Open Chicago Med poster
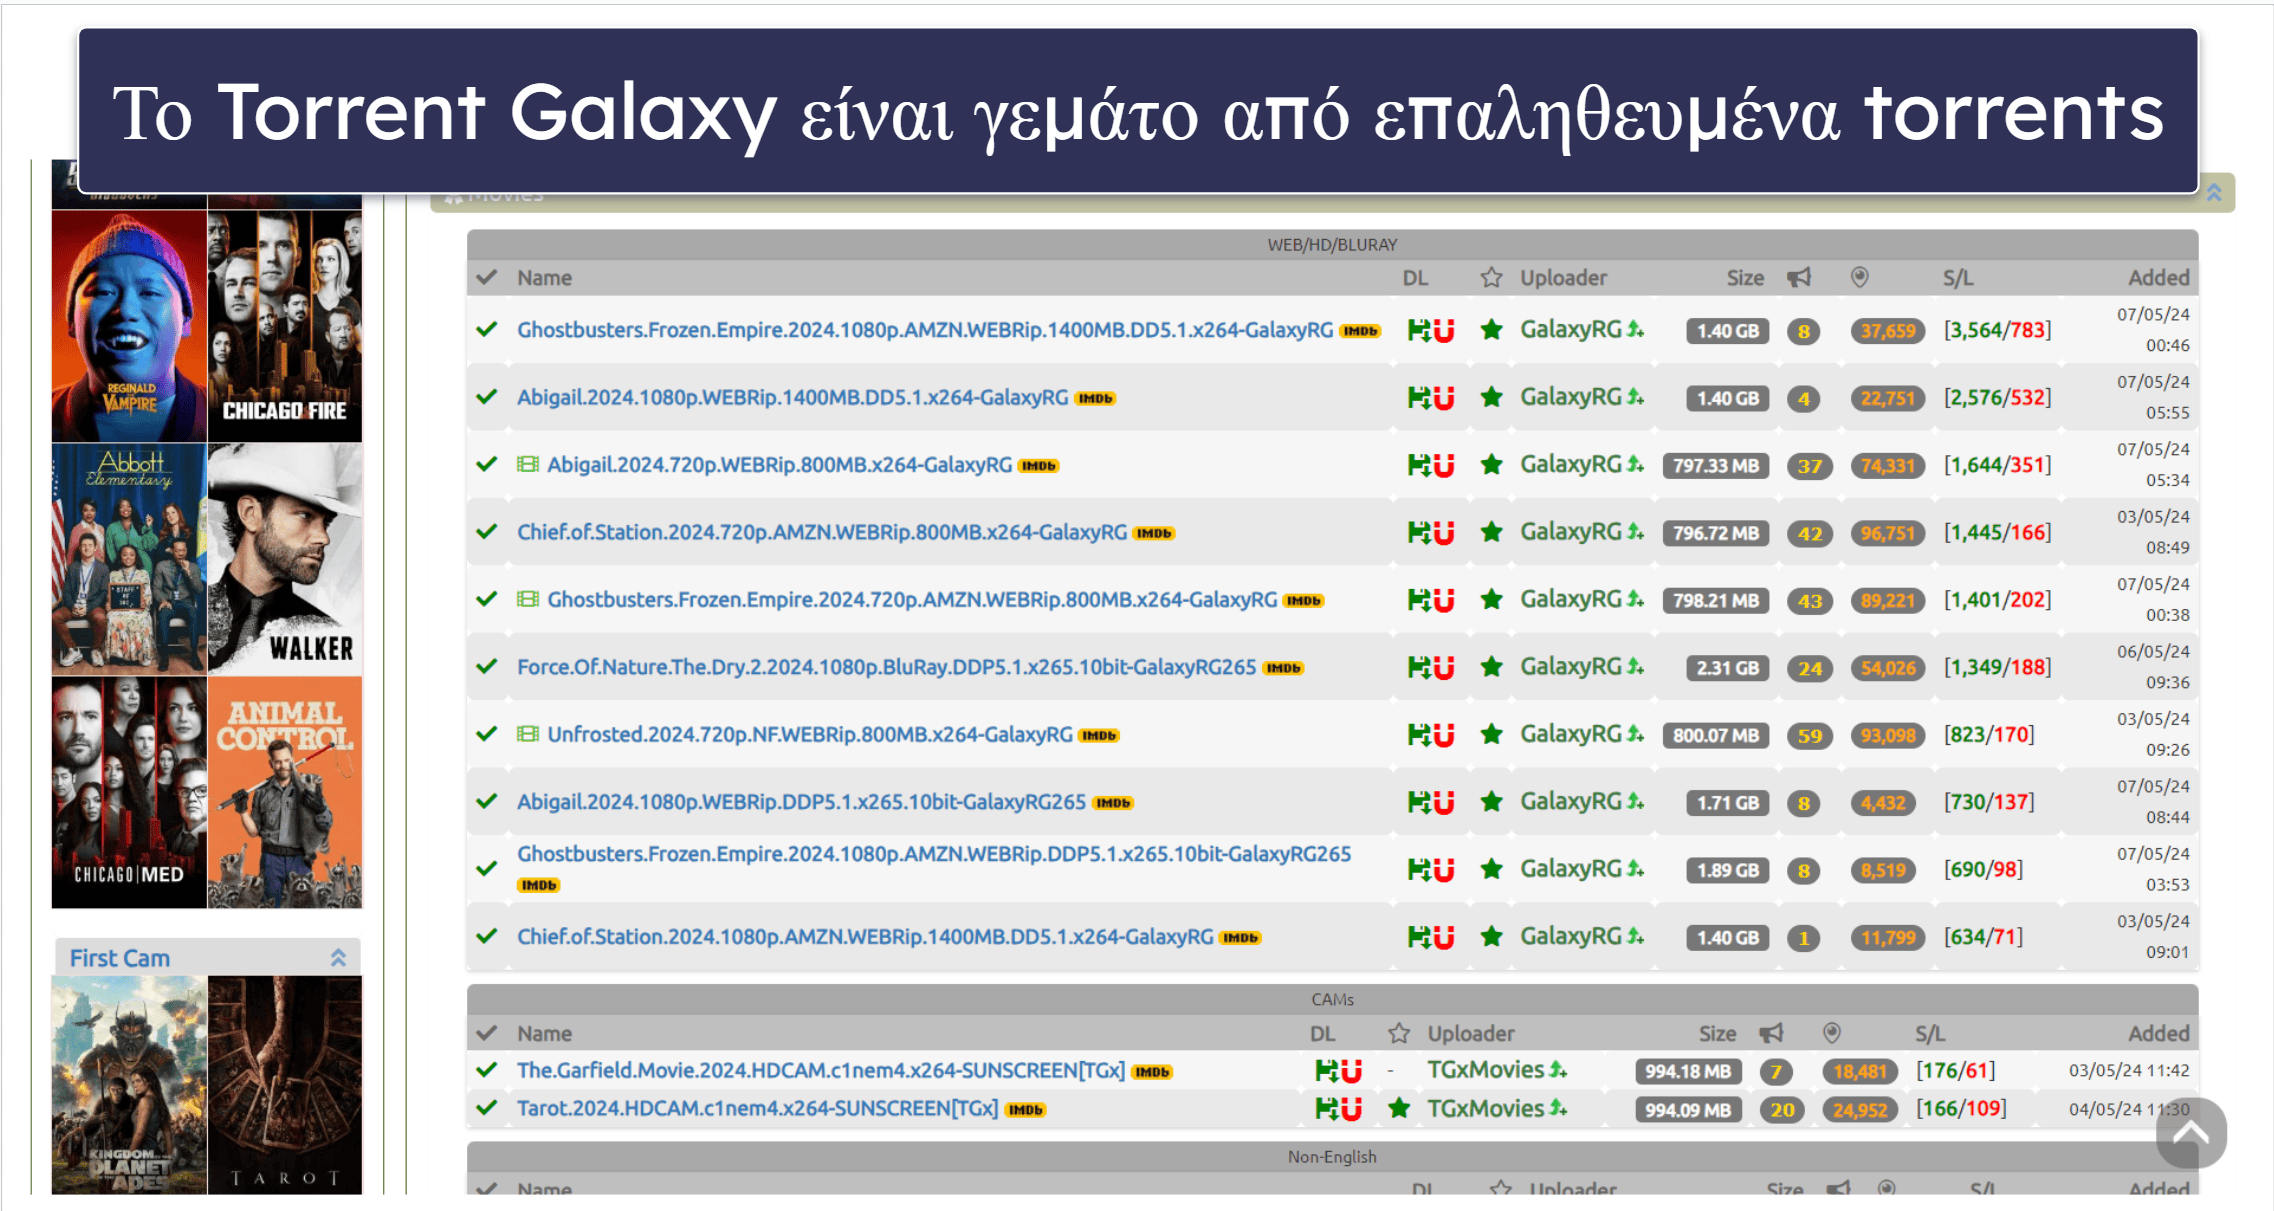The width and height of the screenshot is (2274, 1211). [129, 793]
